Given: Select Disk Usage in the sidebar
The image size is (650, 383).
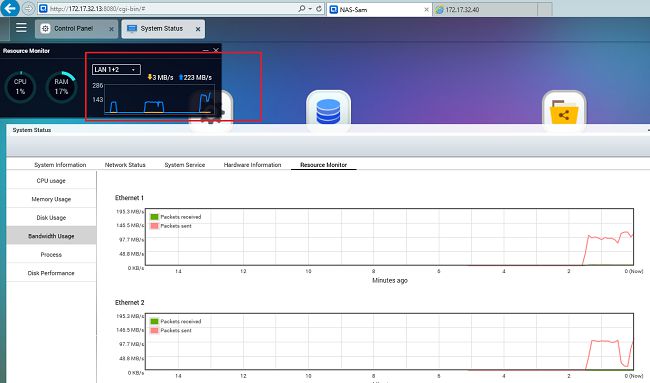Looking at the screenshot, I should pos(51,218).
